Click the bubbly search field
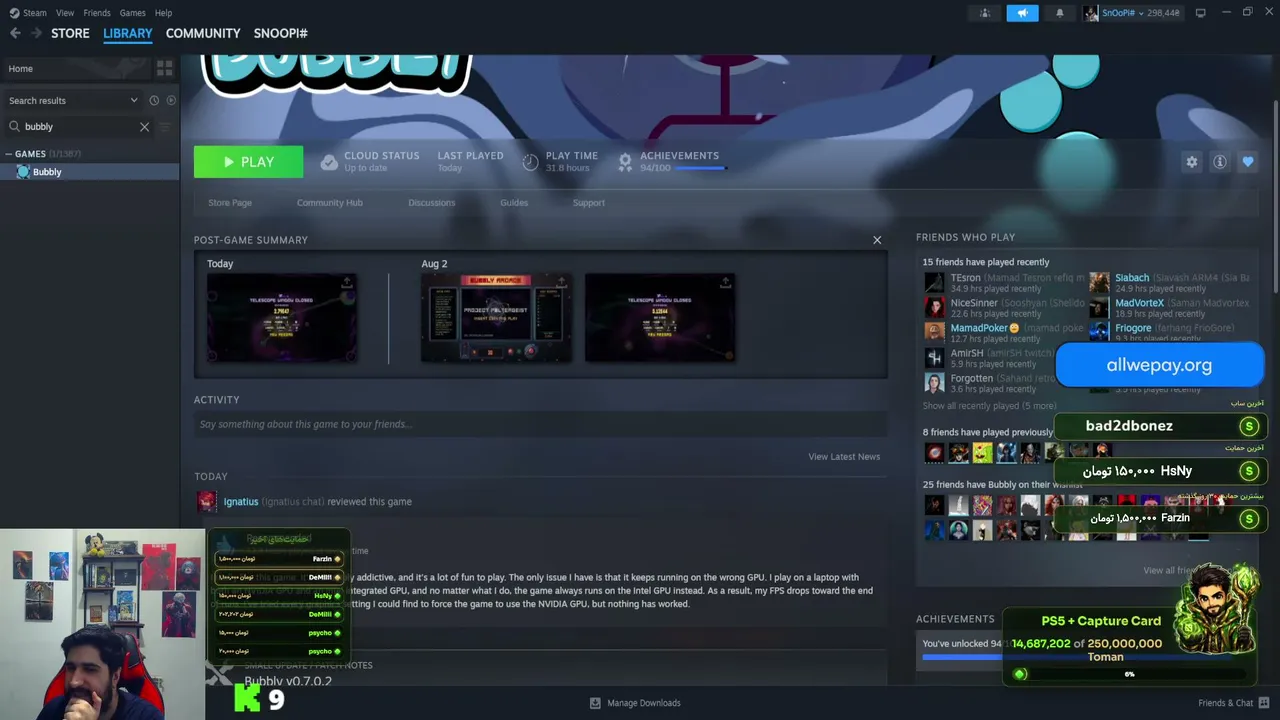 [x=80, y=127]
